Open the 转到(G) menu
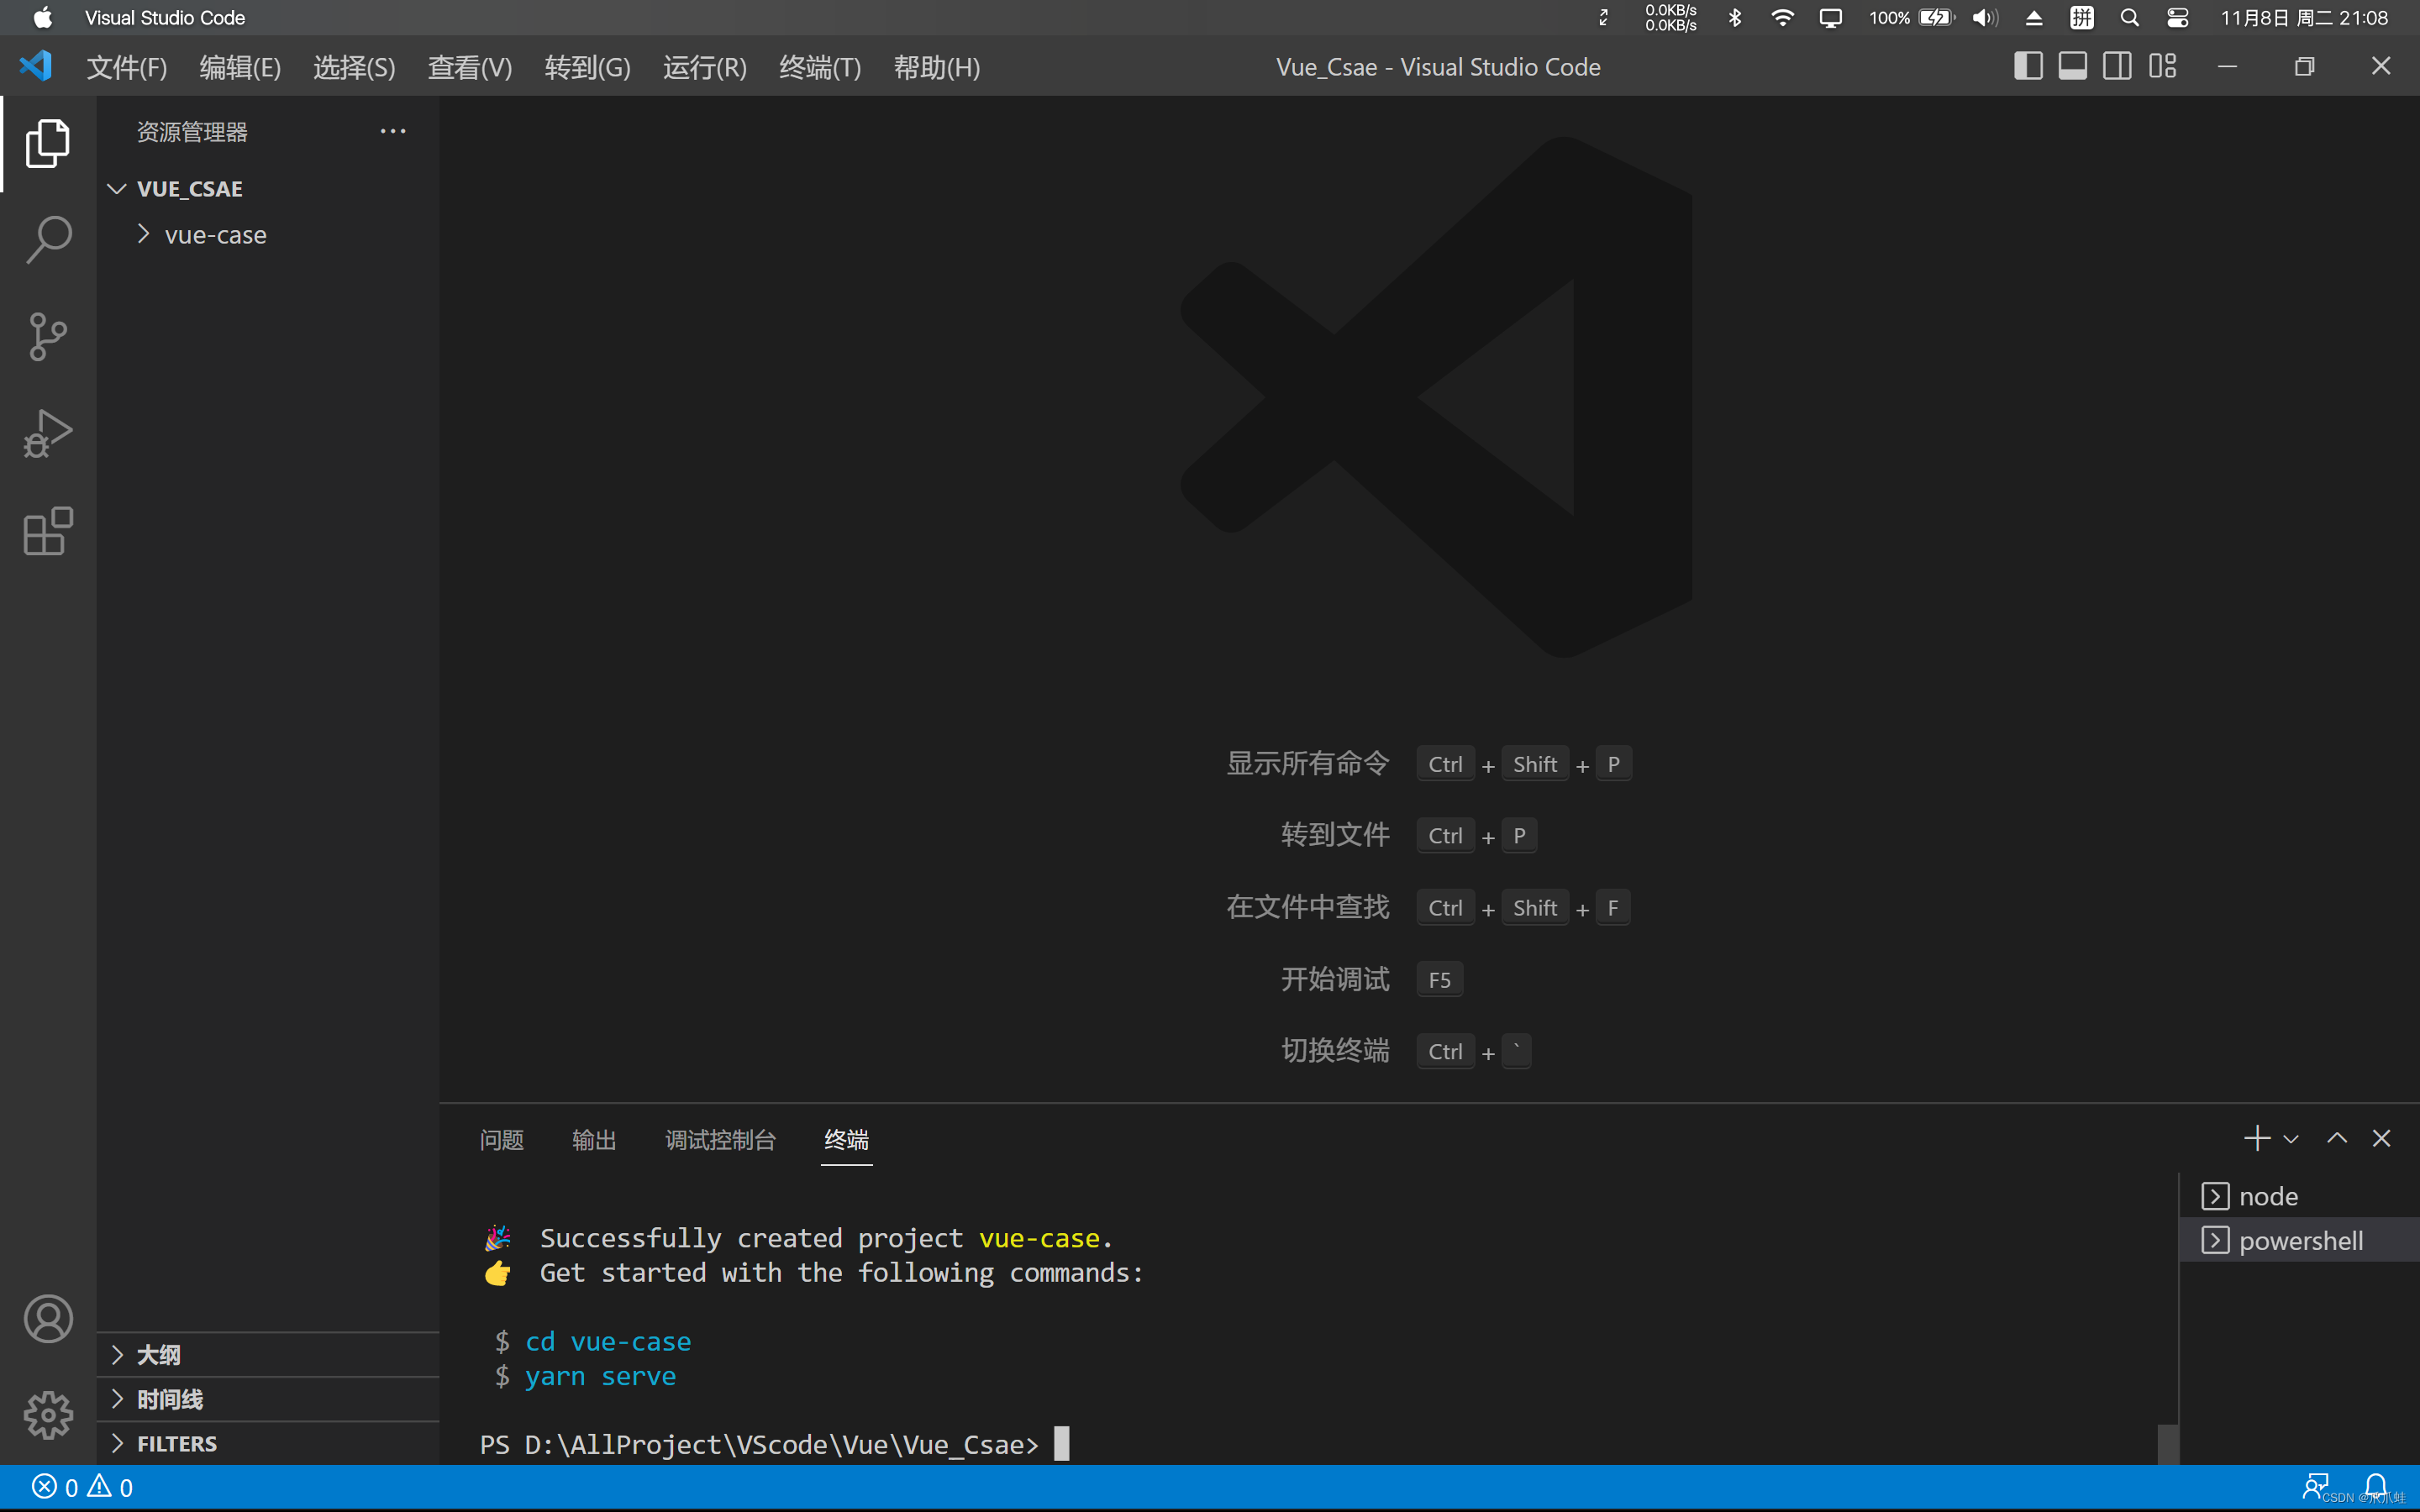 click(x=587, y=67)
